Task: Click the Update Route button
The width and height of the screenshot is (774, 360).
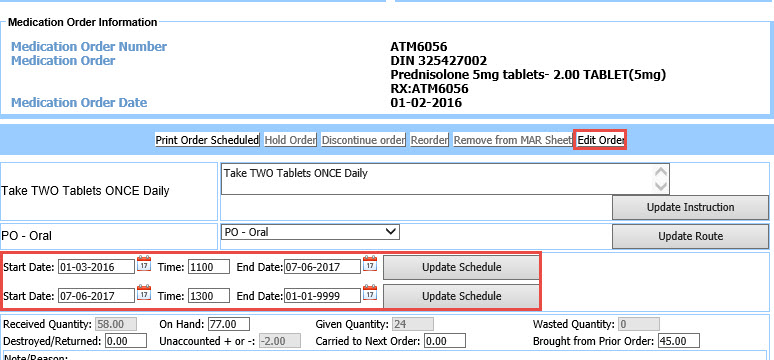Action: (x=690, y=237)
